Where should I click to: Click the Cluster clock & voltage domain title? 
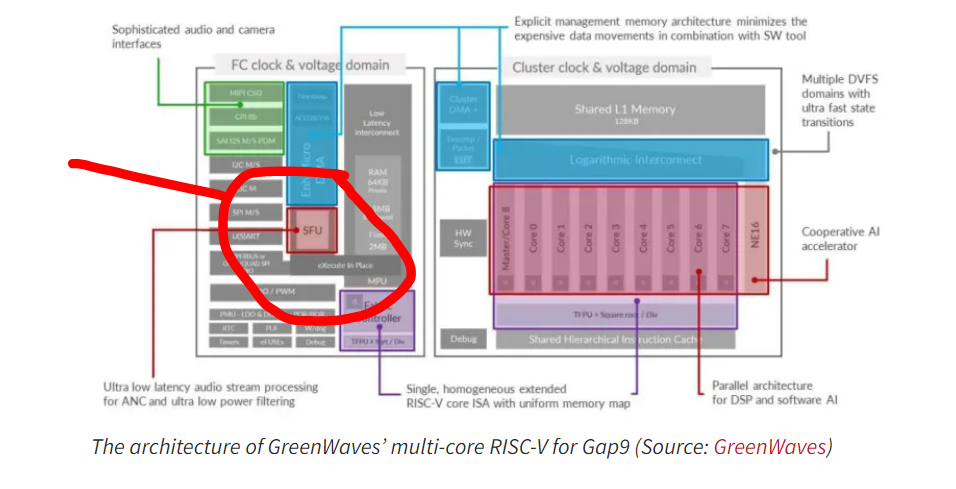point(604,67)
